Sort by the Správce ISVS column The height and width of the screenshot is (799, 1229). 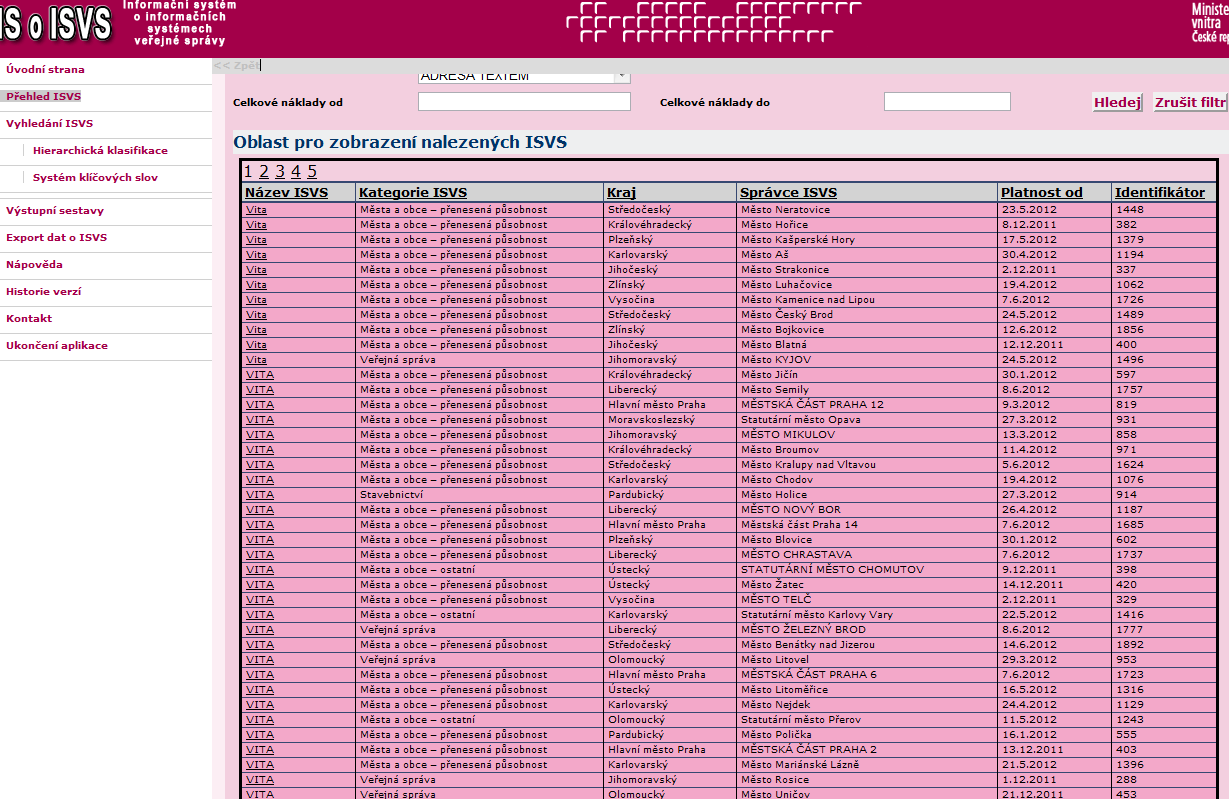point(789,193)
